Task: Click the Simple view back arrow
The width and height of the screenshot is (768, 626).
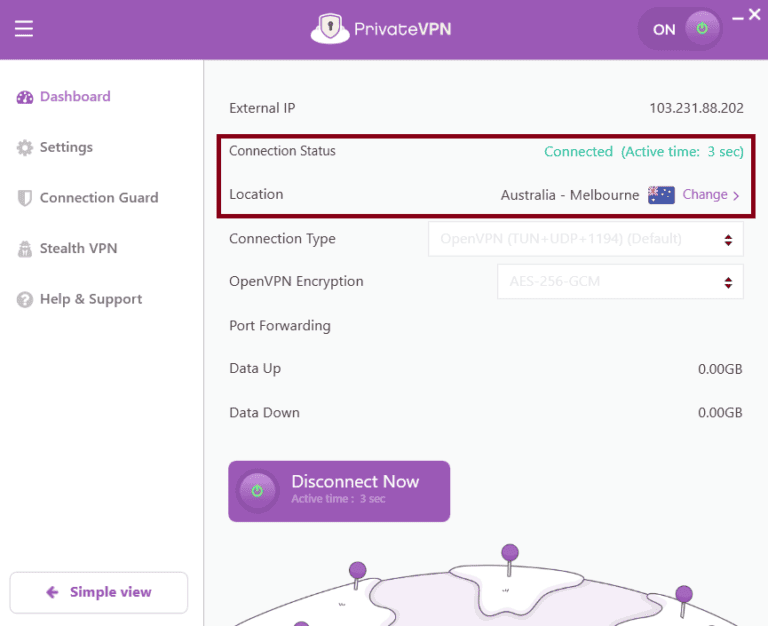Action: [x=52, y=592]
